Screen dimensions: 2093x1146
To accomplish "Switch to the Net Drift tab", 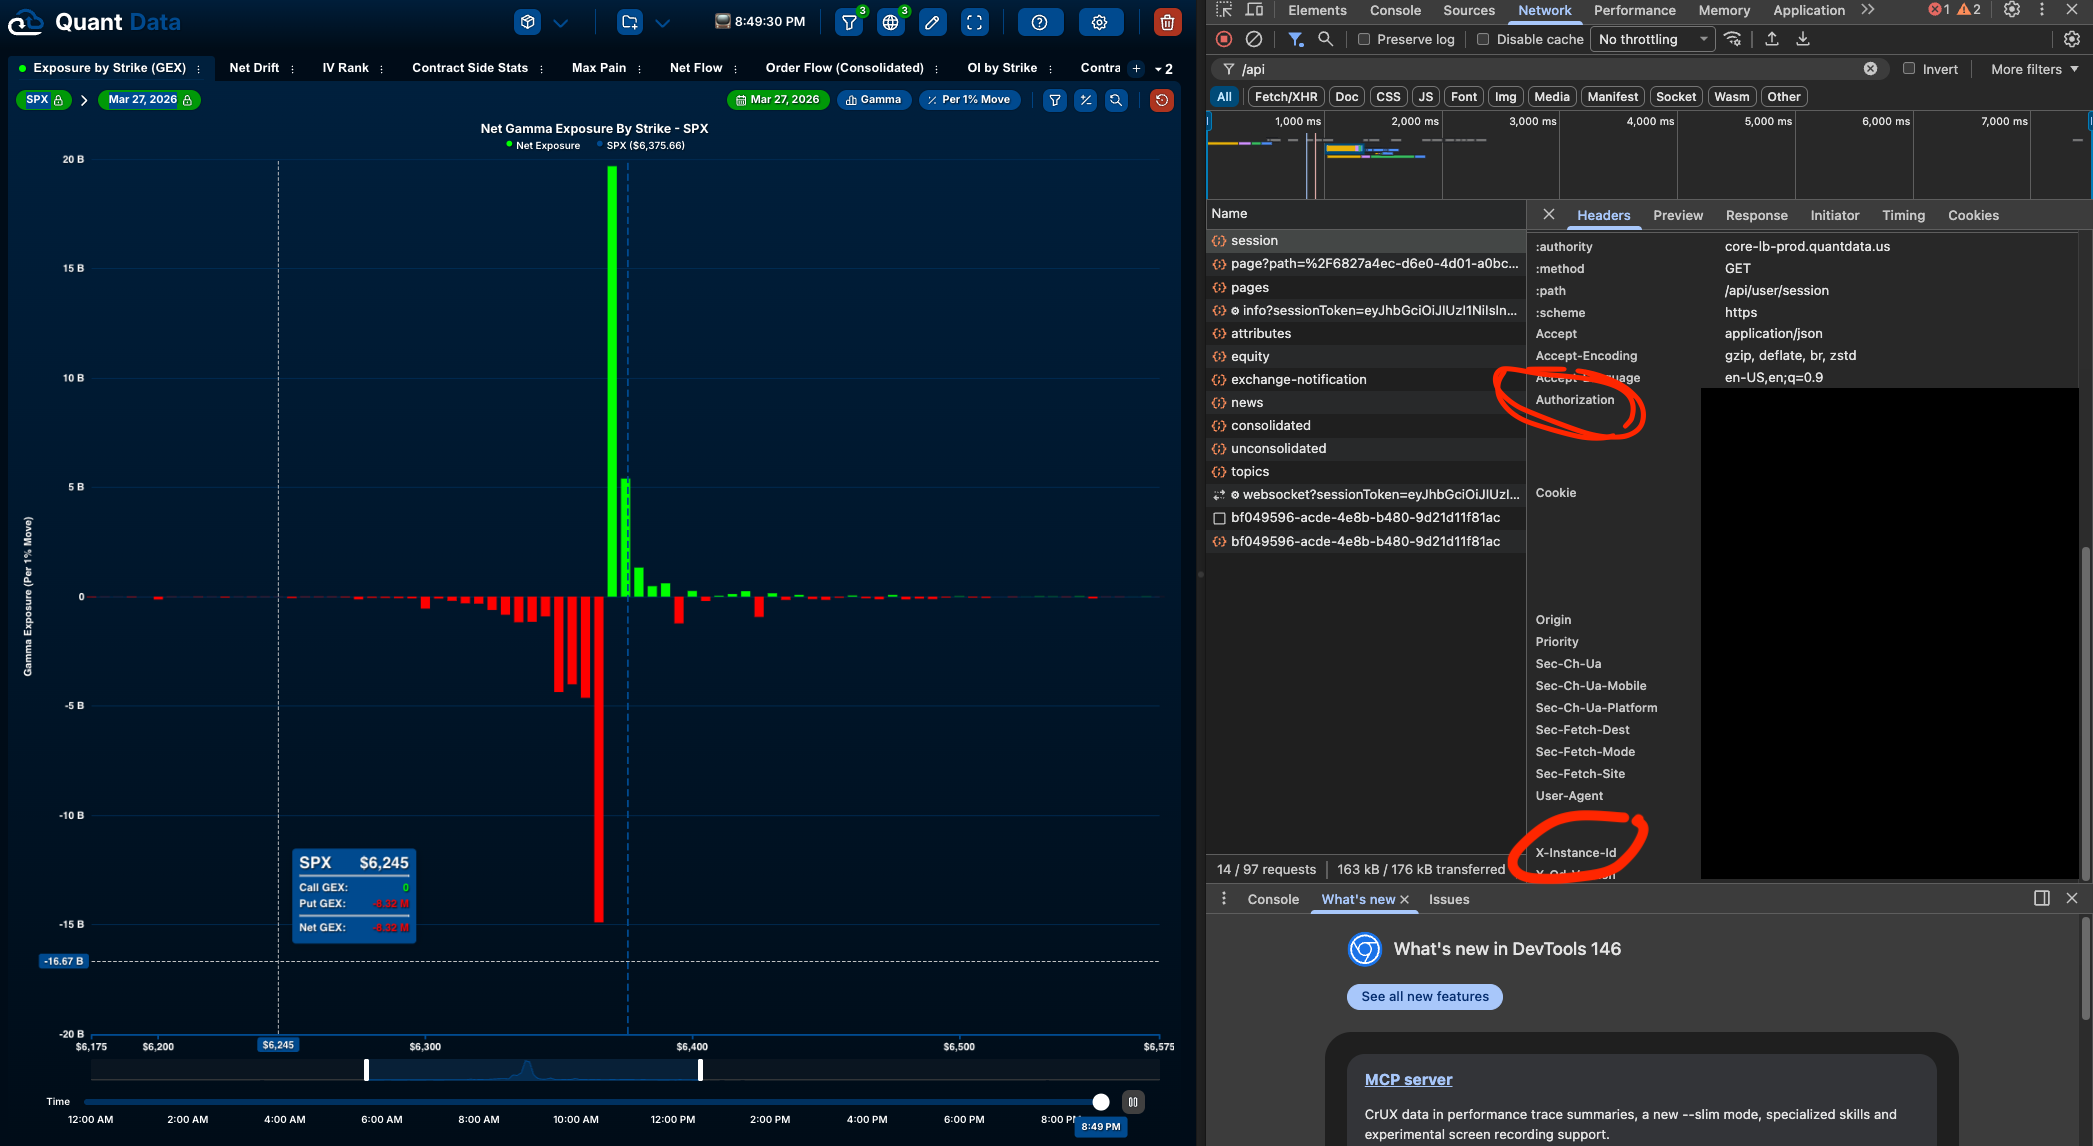I will tap(254, 68).
